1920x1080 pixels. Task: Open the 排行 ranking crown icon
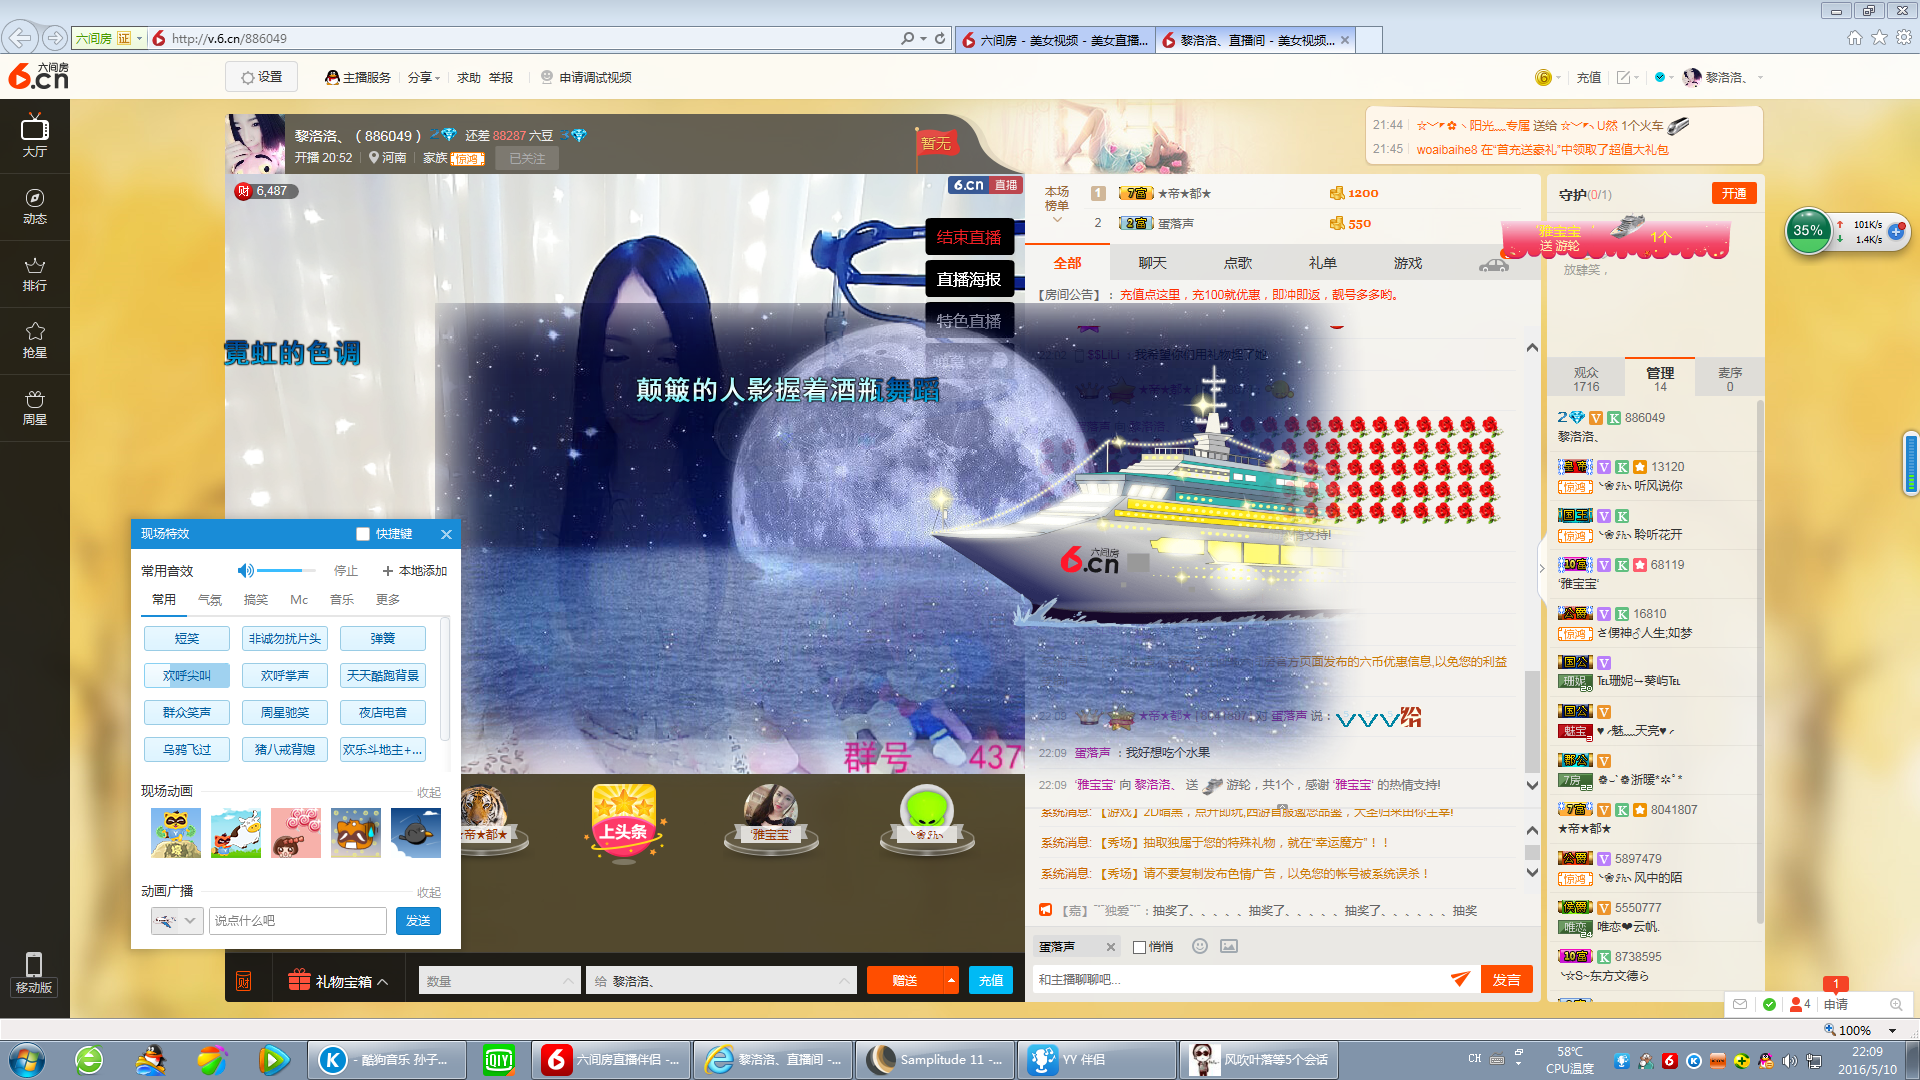[x=35, y=273]
